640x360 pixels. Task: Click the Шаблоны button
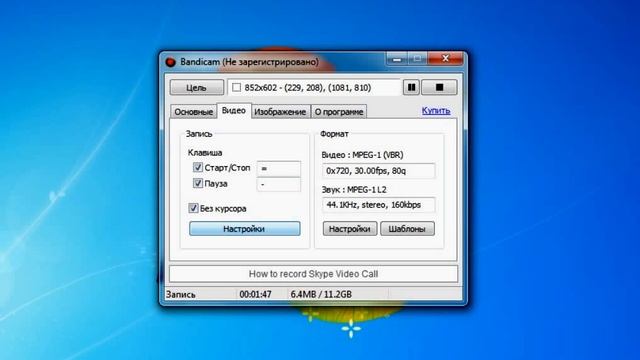[407, 229]
